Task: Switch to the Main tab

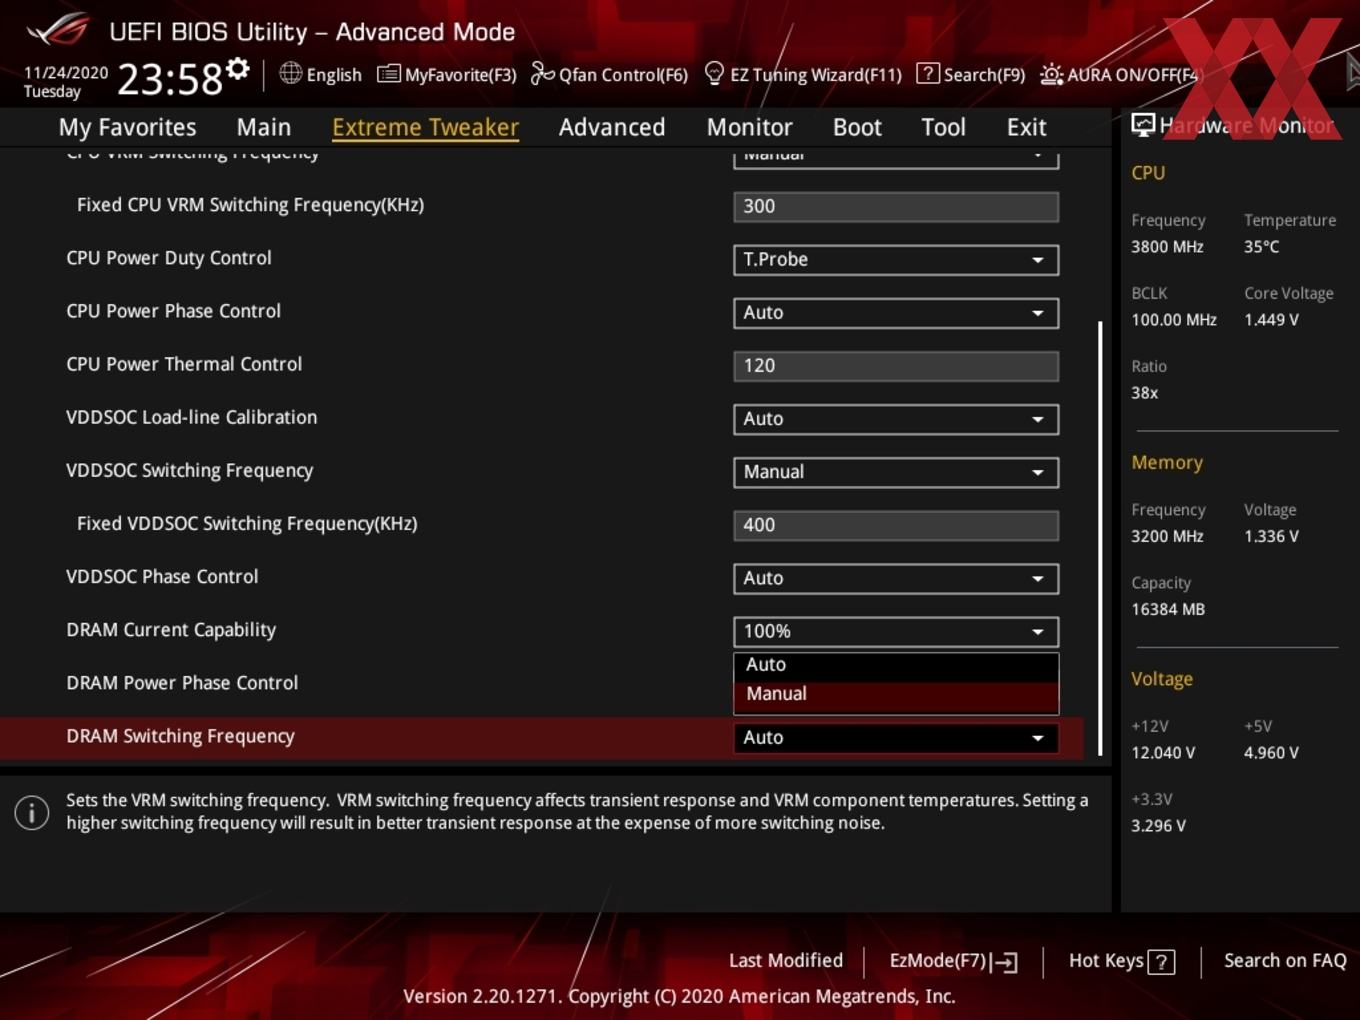Action: 264,127
